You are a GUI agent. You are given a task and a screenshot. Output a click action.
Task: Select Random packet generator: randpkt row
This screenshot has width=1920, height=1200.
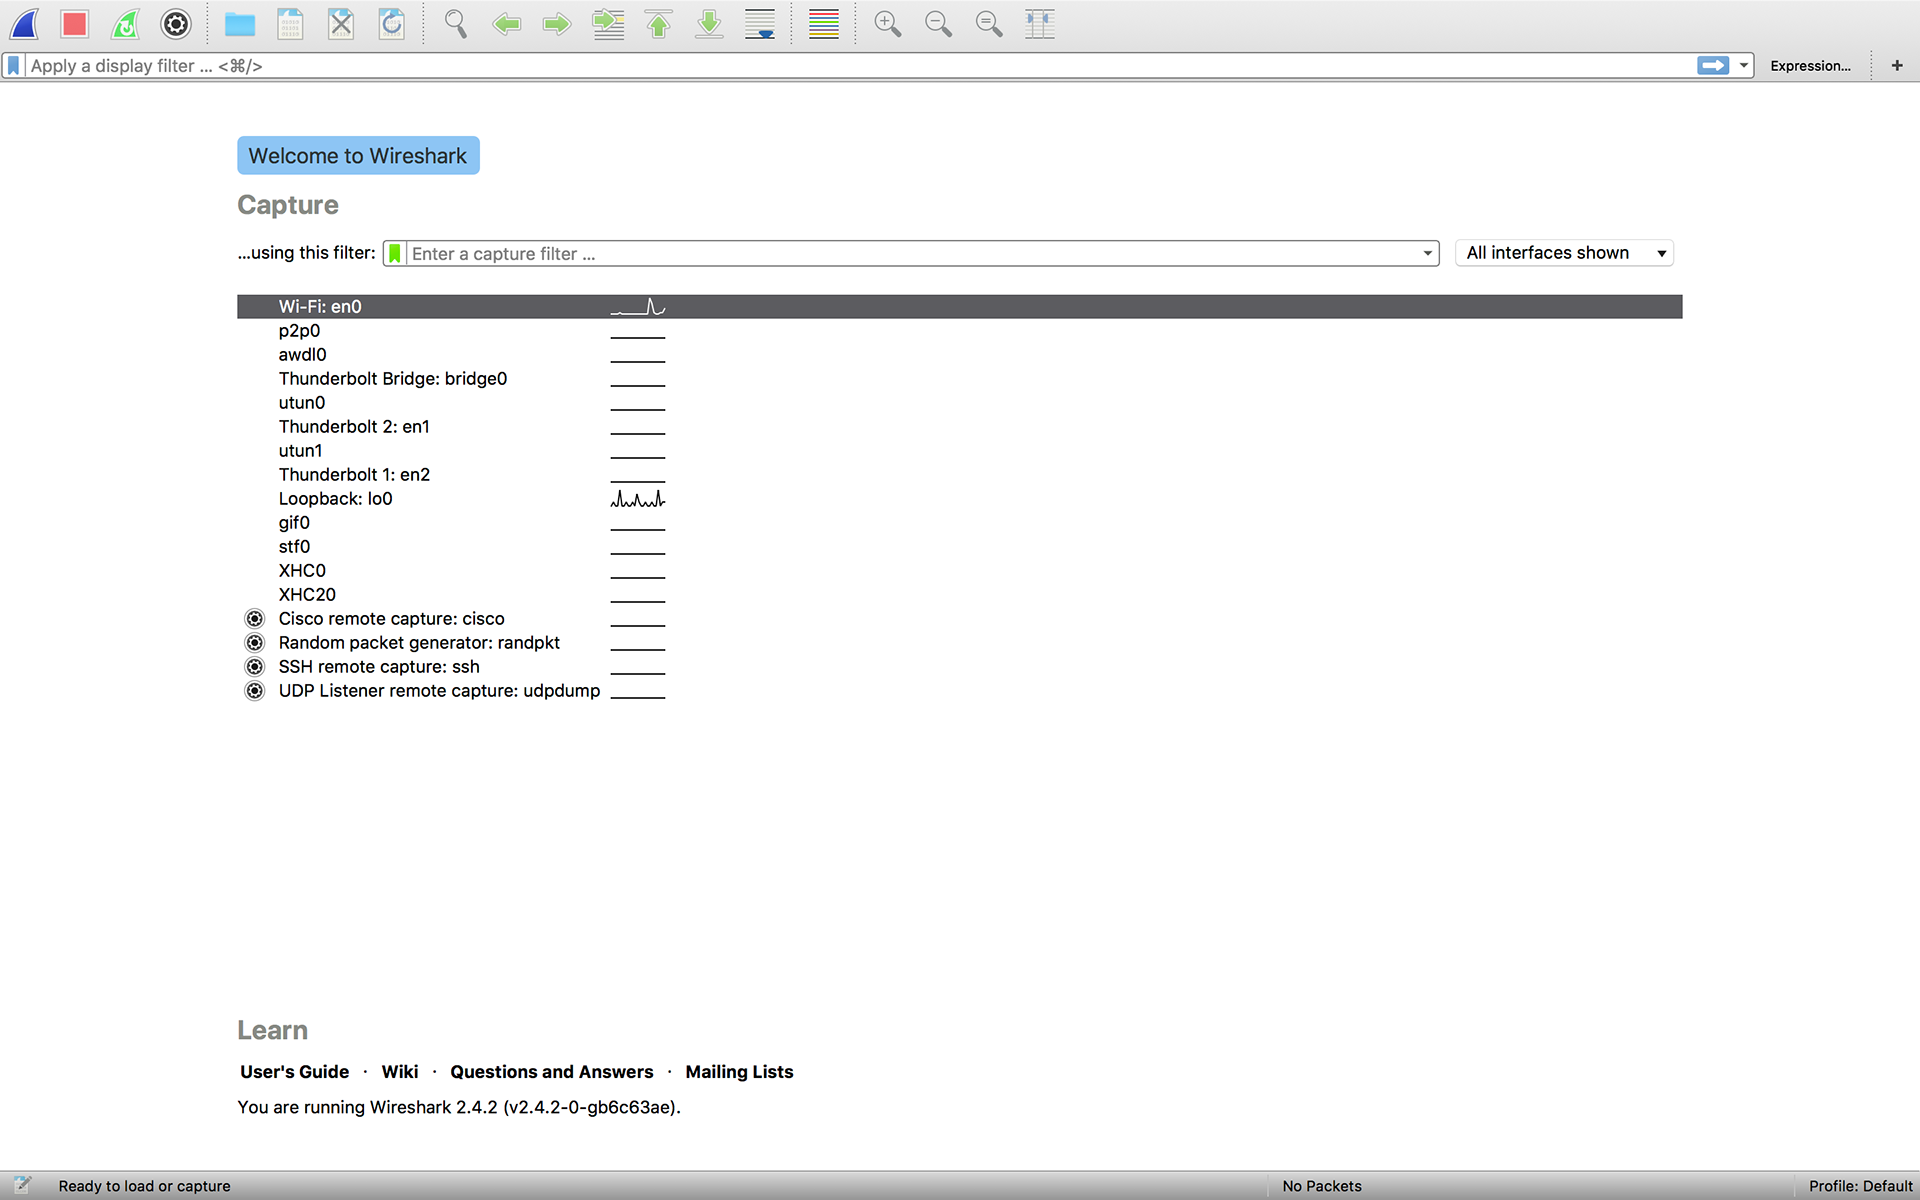(960, 642)
